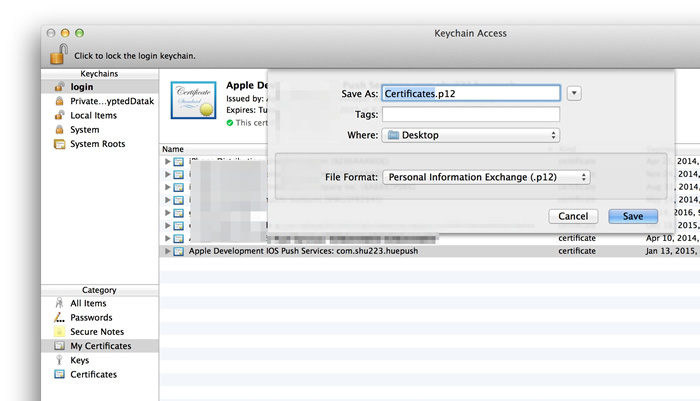700x401 pixels.
Task: Click the Apr 10, 2014 expiry cell
Action: (x=672, y=238)
